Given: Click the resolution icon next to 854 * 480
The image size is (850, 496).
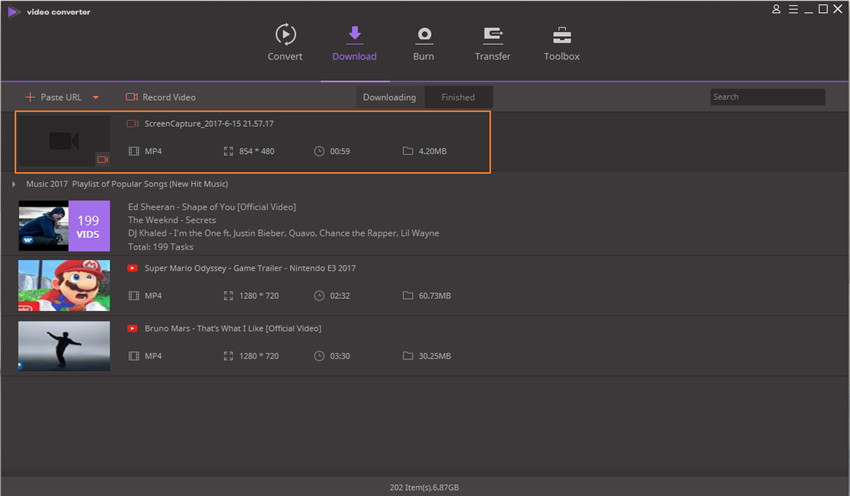Looking at the screenshot, I should pos(228,151).
